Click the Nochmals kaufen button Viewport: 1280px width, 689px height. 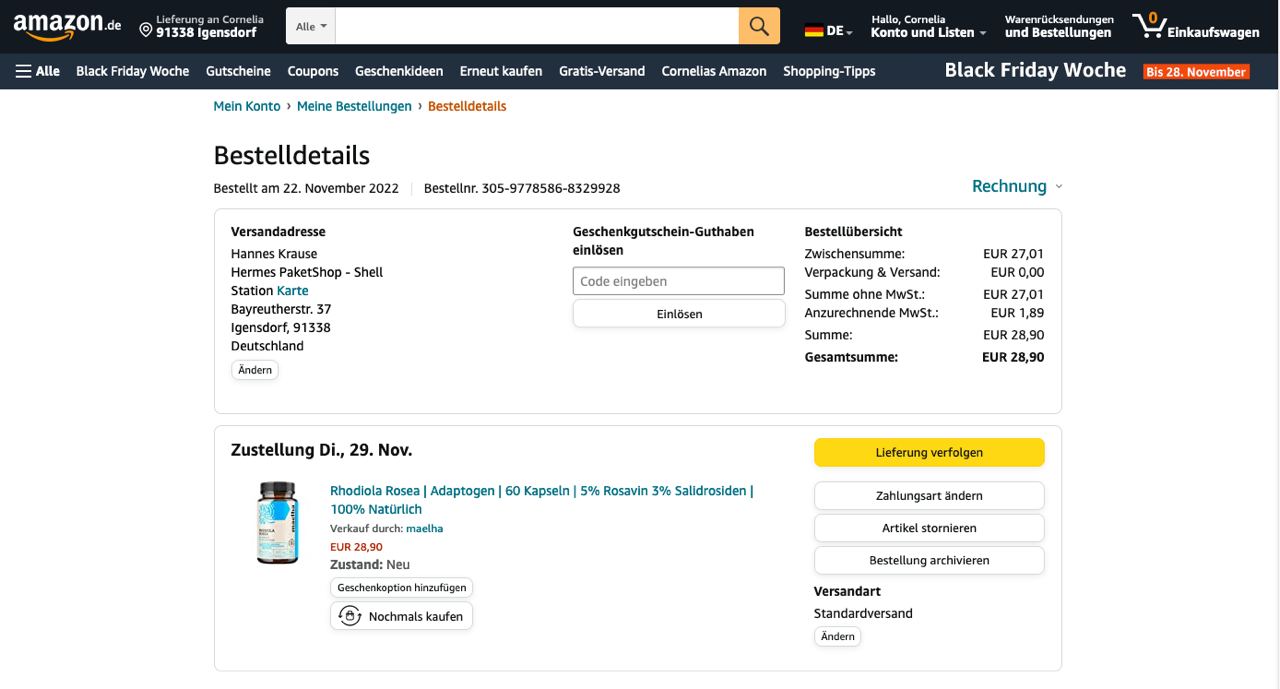tap(401, 616)
